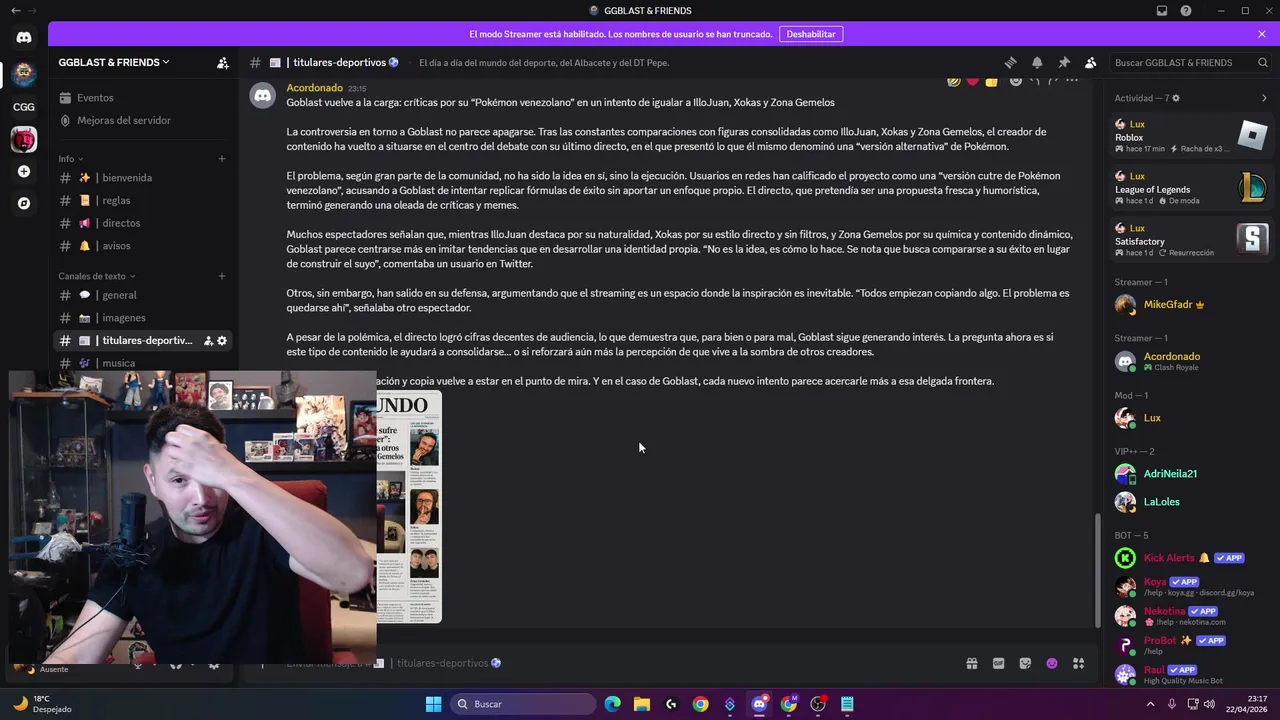Open Mejoras del servidor
1280x720 pixels.
click(x=142, y=120)
